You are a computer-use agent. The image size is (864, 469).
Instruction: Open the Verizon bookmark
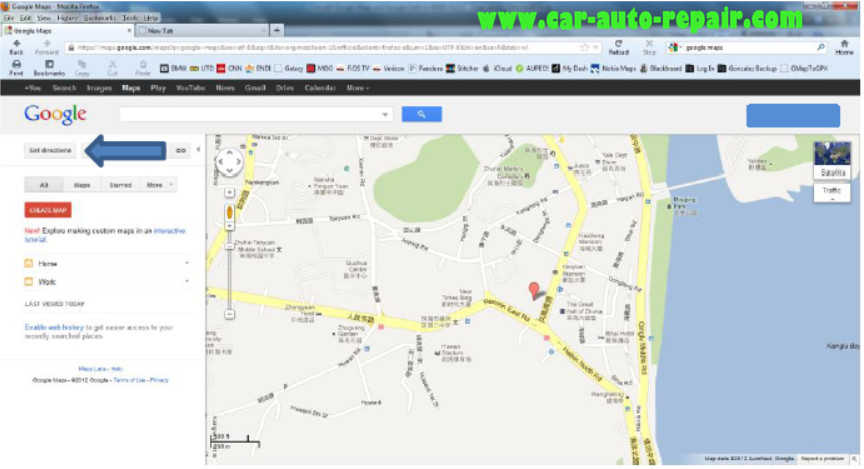389,68
